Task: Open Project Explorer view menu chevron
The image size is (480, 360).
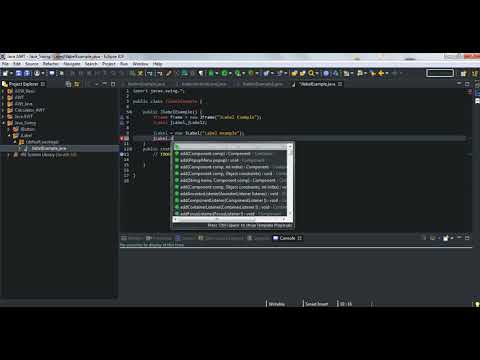Action: click(97, 84)
